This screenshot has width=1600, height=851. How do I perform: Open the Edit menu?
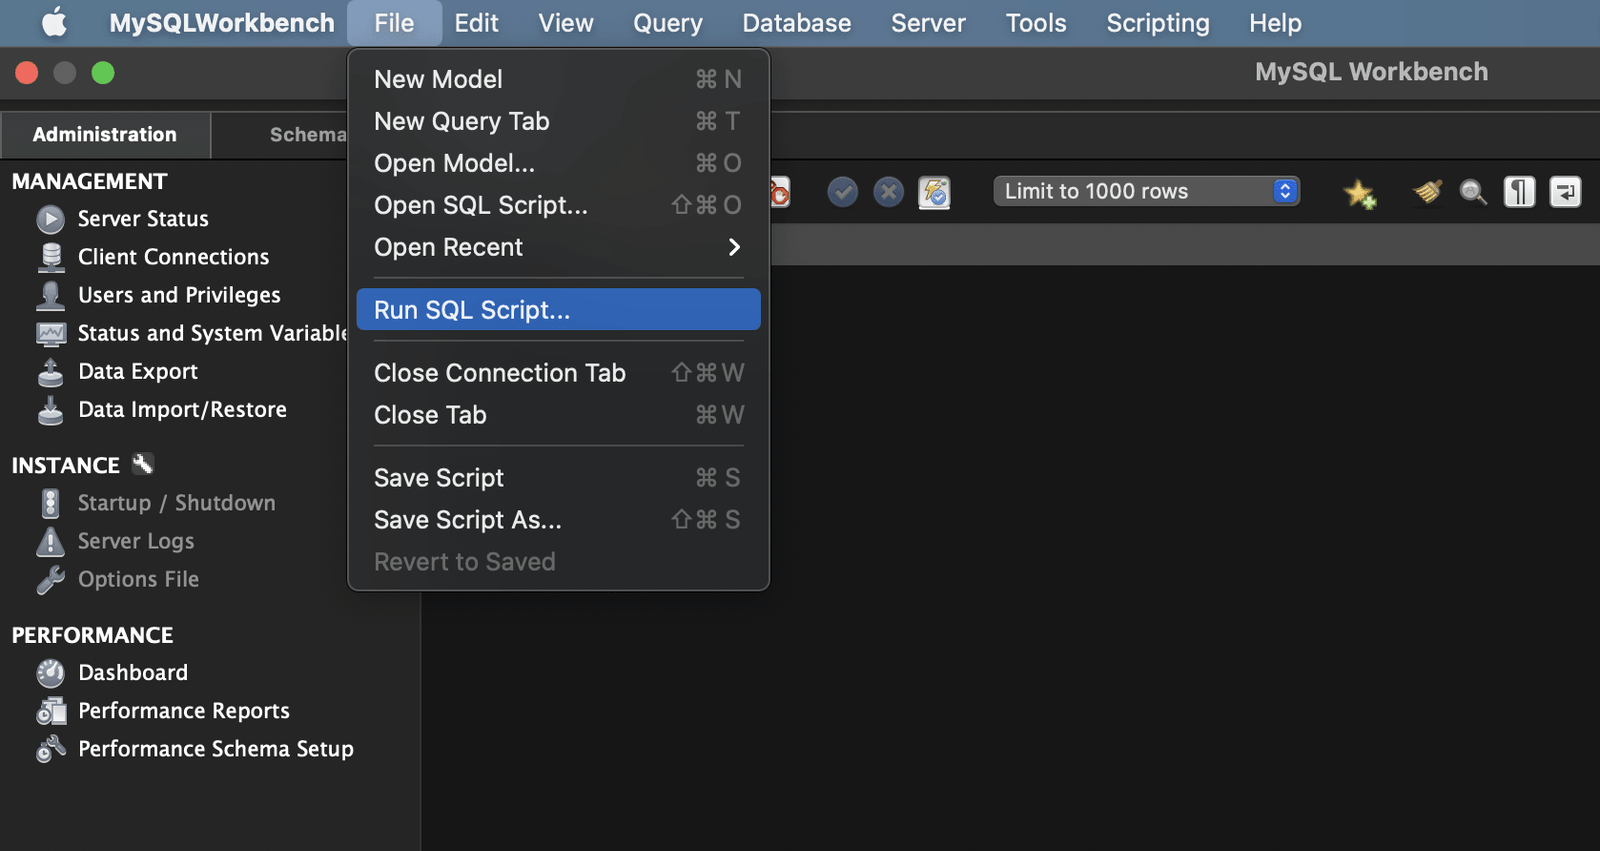[476, 23]
